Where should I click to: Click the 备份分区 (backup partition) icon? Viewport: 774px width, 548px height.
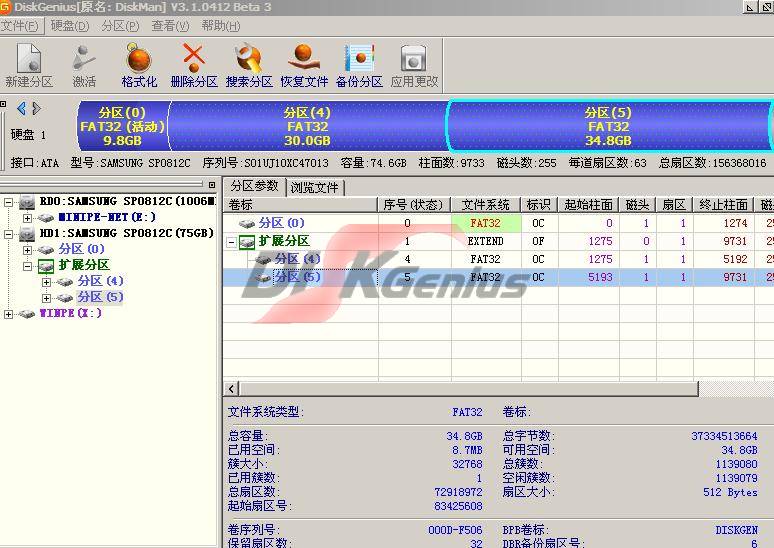point(359,58)
